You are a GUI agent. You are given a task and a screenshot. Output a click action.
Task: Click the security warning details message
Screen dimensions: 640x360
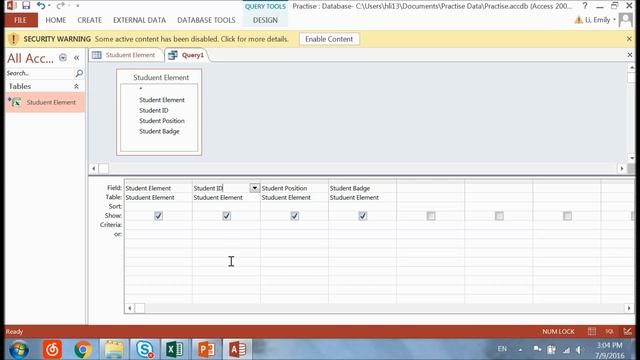click(191, 39)
